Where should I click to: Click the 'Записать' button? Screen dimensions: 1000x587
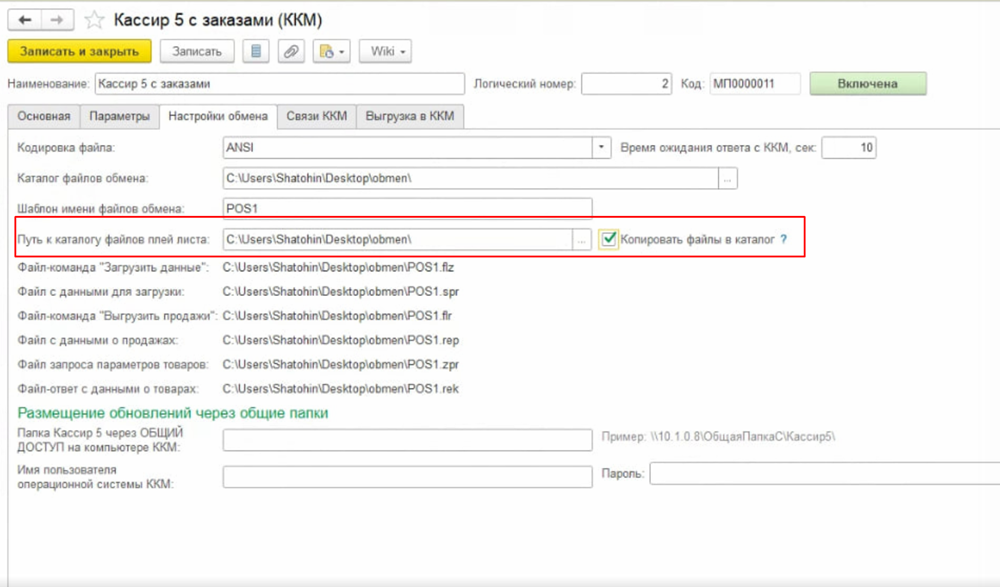[x=197, y=51]
